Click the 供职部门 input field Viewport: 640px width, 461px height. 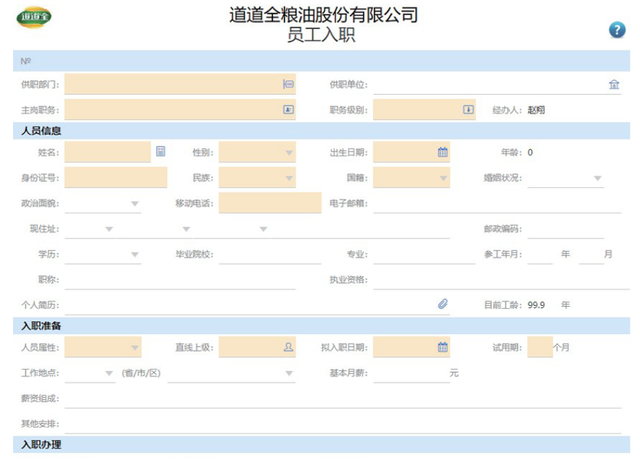[180, 84]
